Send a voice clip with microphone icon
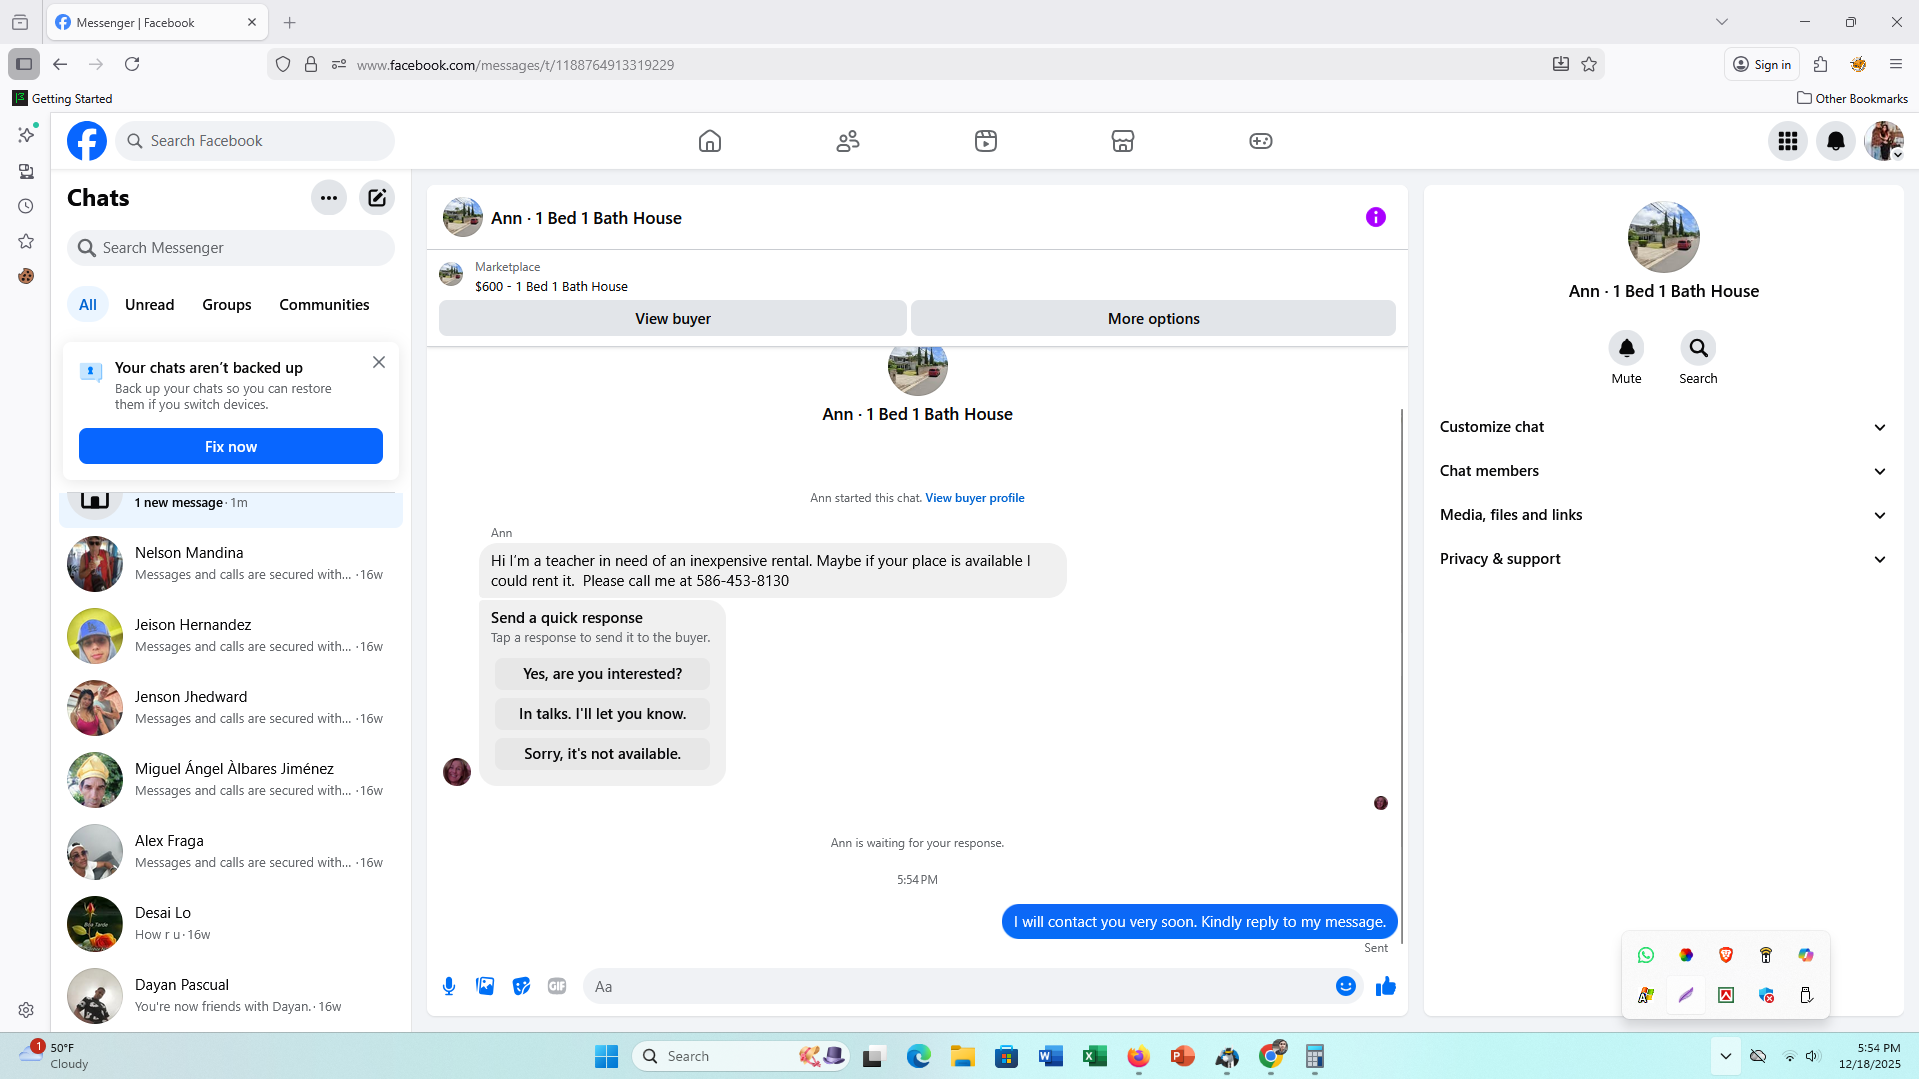 click(x=449, y=987)
